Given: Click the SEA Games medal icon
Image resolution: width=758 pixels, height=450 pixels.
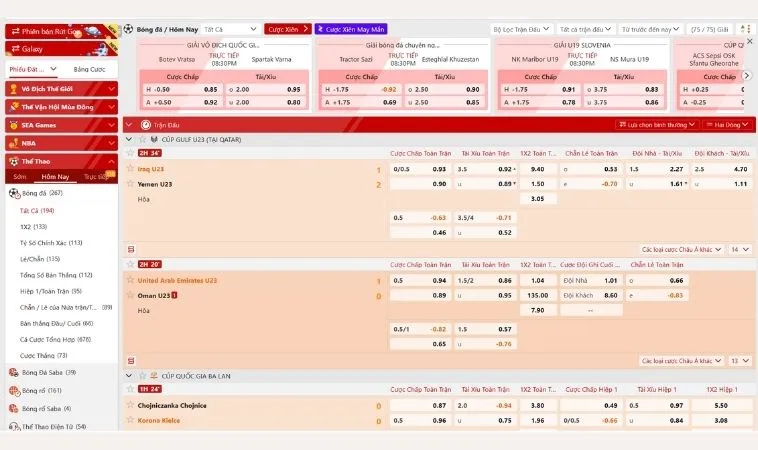Looking at the screenshot, I should (13, 125).
